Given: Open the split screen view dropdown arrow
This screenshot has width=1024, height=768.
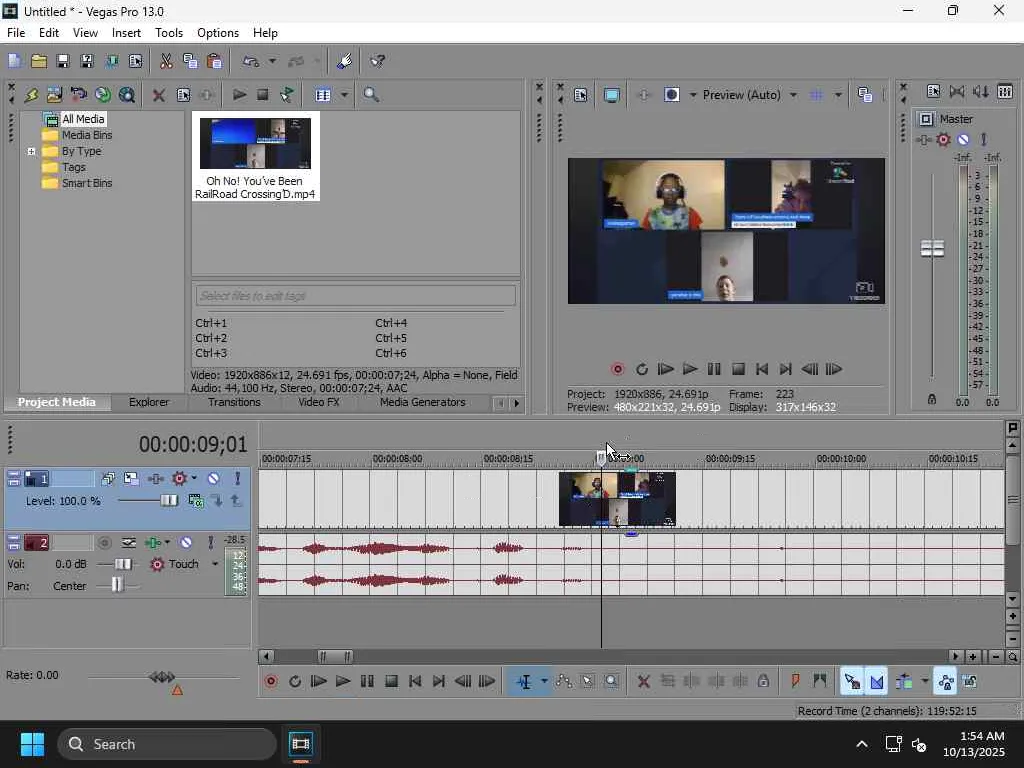Looking at the screenshot, I should coord(693,95).
